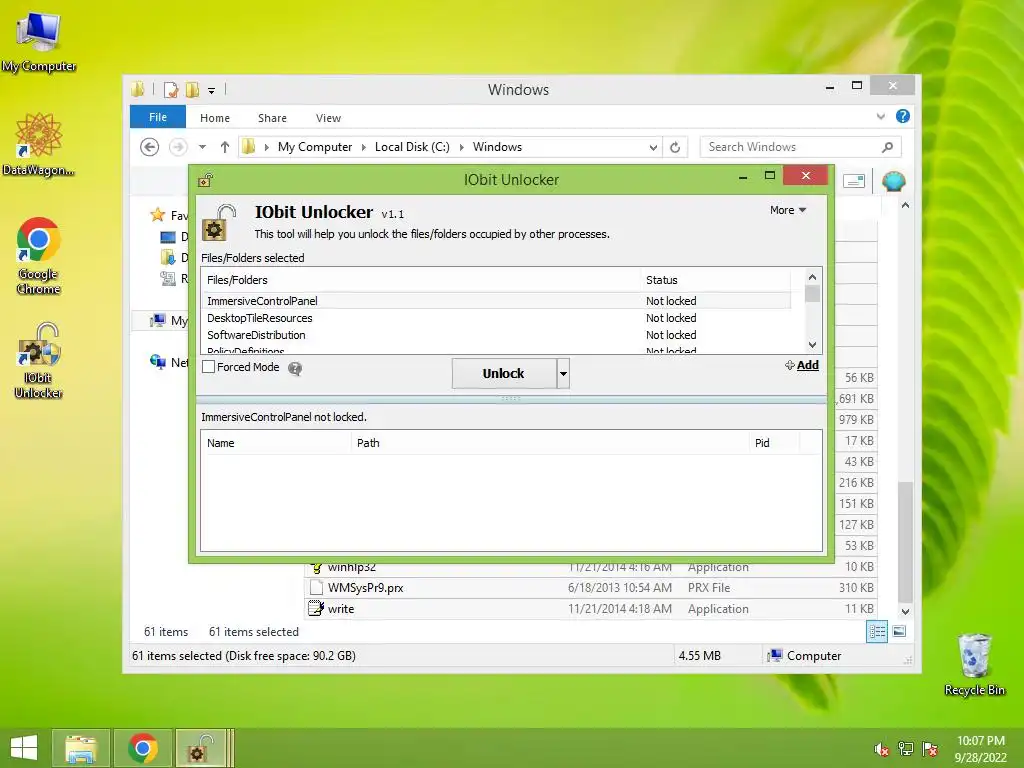Open the Home ribbon tab

pyautogui.click(x=215, y=118)
